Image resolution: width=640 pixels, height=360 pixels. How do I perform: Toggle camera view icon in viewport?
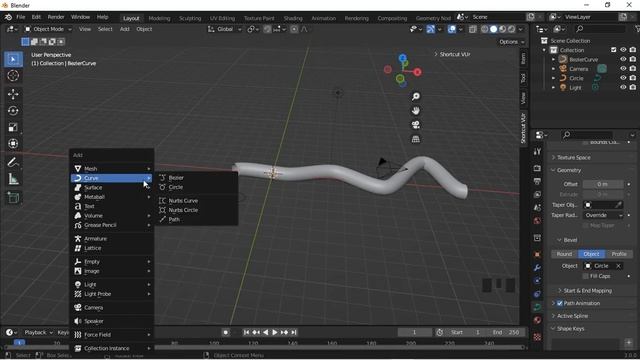[416, 125]
